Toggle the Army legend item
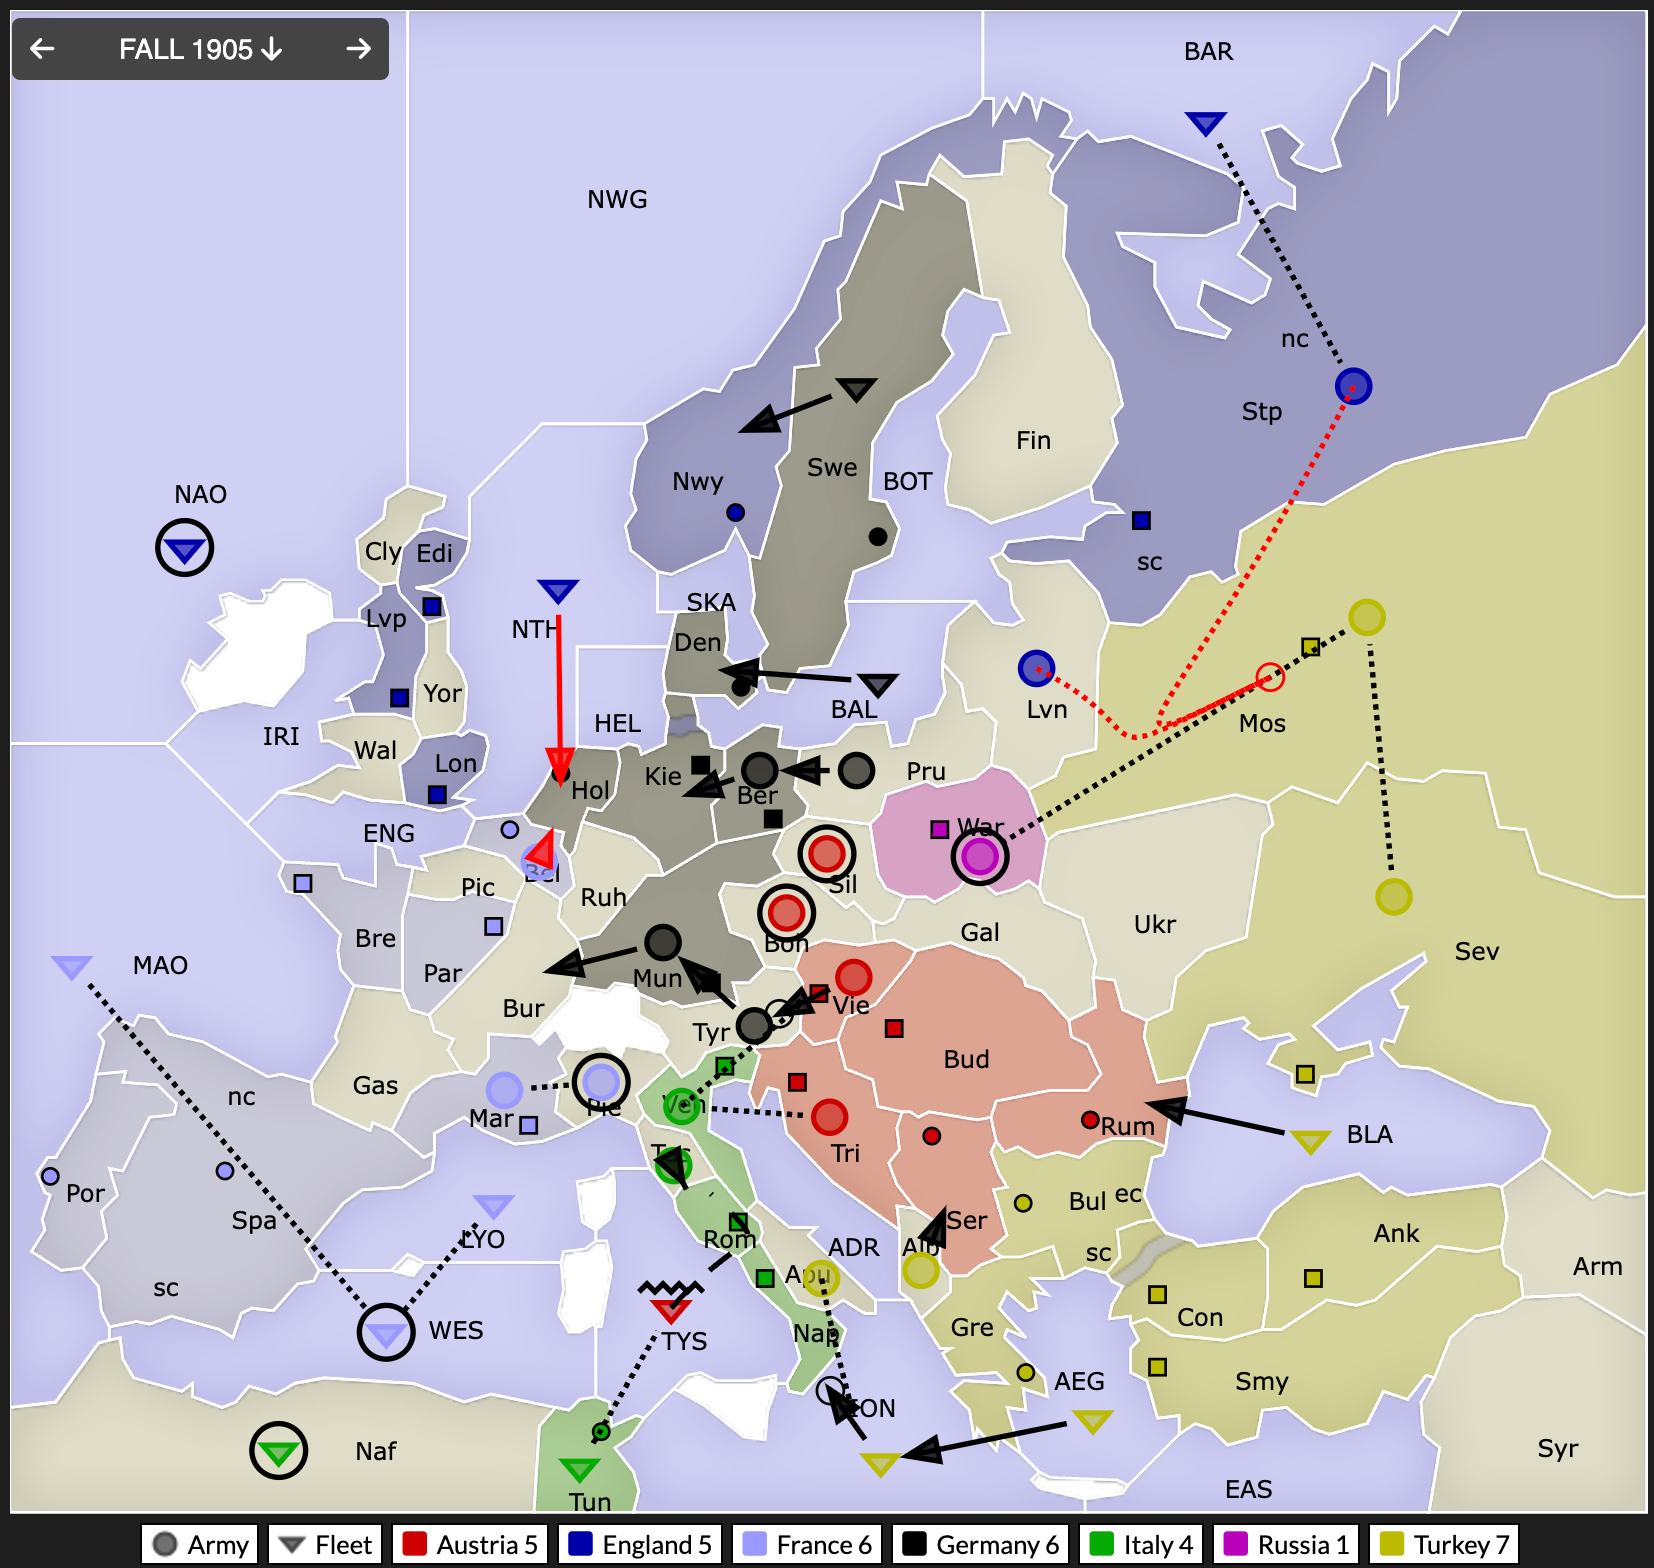This screenshot has height=1568, width=1654. pyautogui.click(x=201, y=1544)
